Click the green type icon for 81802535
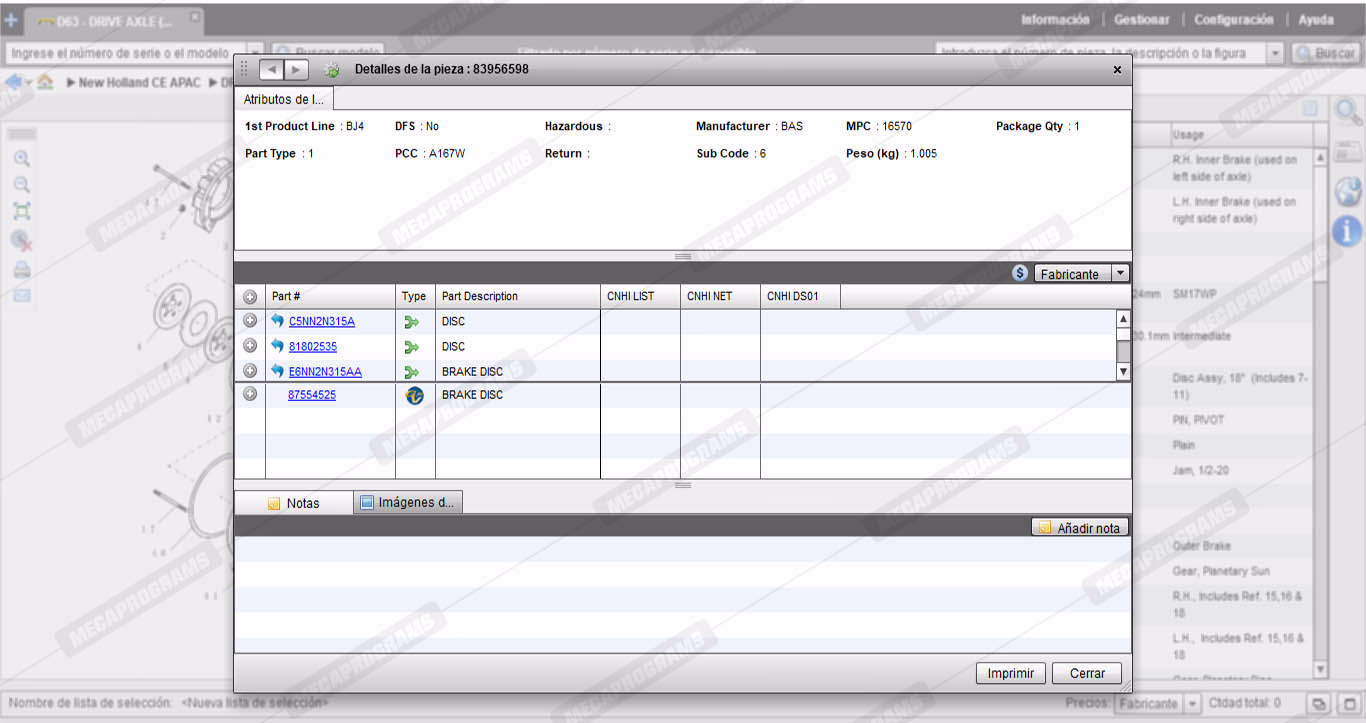The height and width of the screenshot is (723, 1366). (411, 347)
